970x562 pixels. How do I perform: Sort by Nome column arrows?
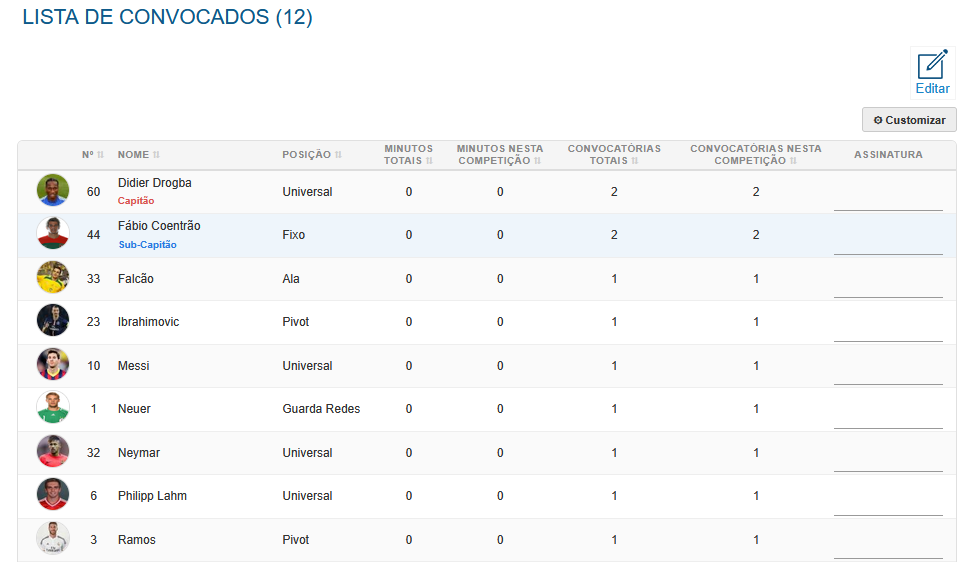click(x=157, y=155)
